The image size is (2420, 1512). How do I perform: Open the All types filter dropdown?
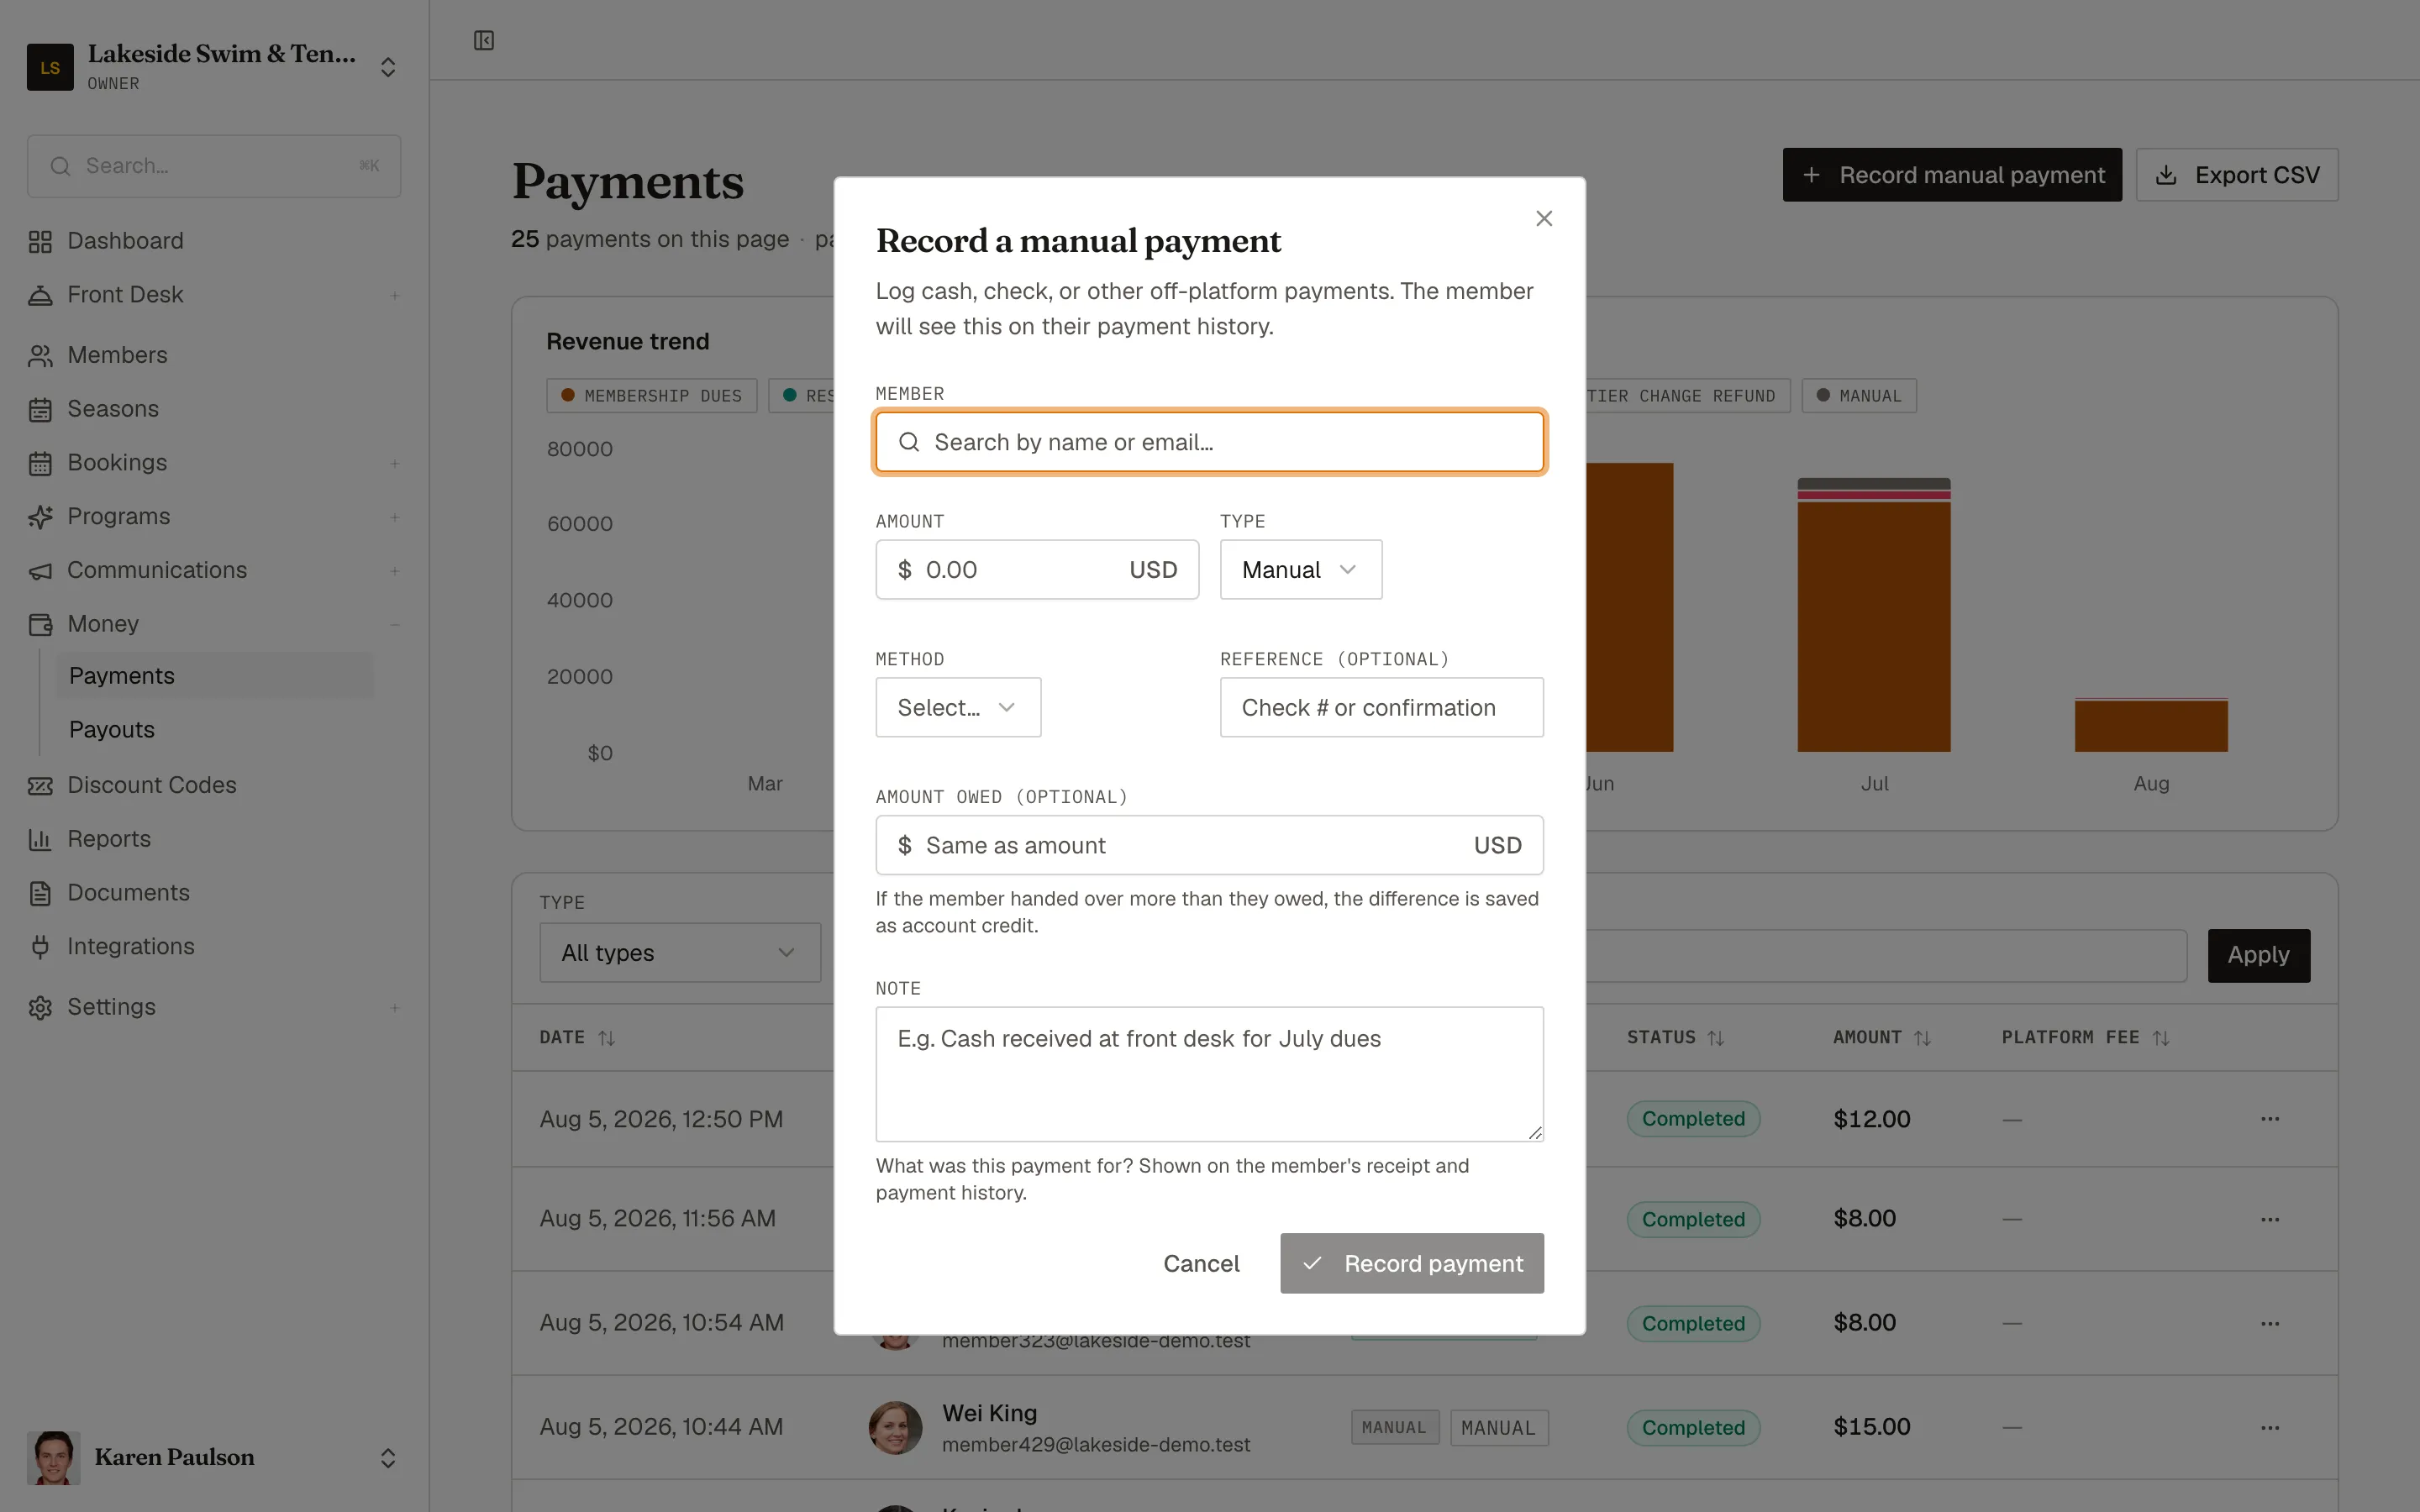point(680,953)
